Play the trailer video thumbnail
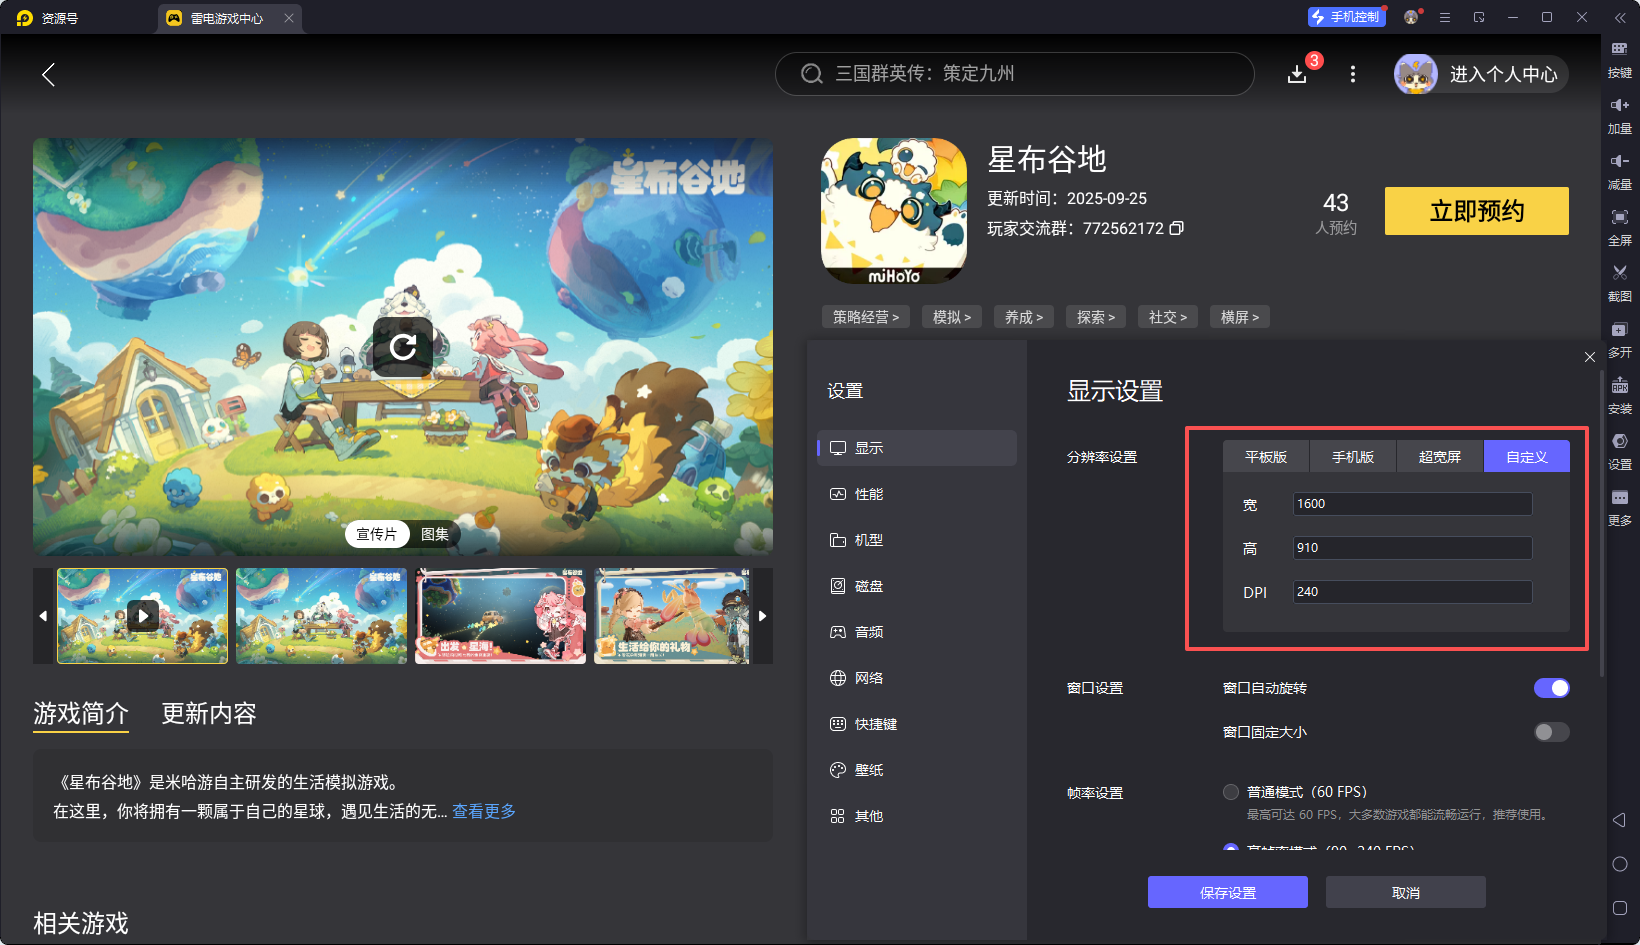This screenshot has width=1640, height=945. click(x=142, y=616)
